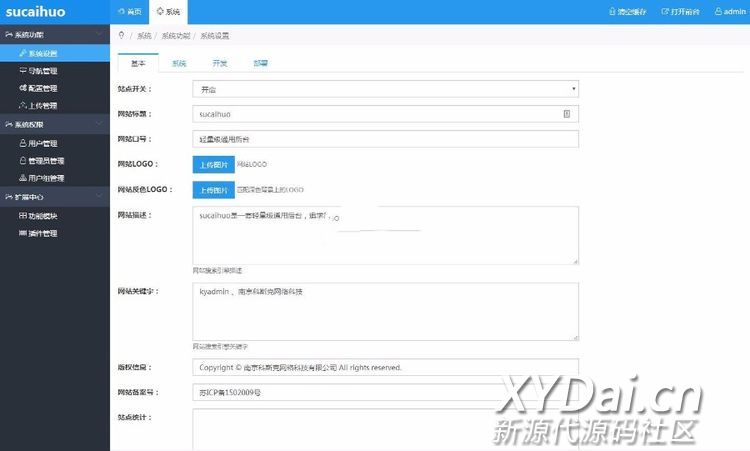Click the 系统功能 breadcrumb link
This screenshot has height=451, width=750.
176,36
